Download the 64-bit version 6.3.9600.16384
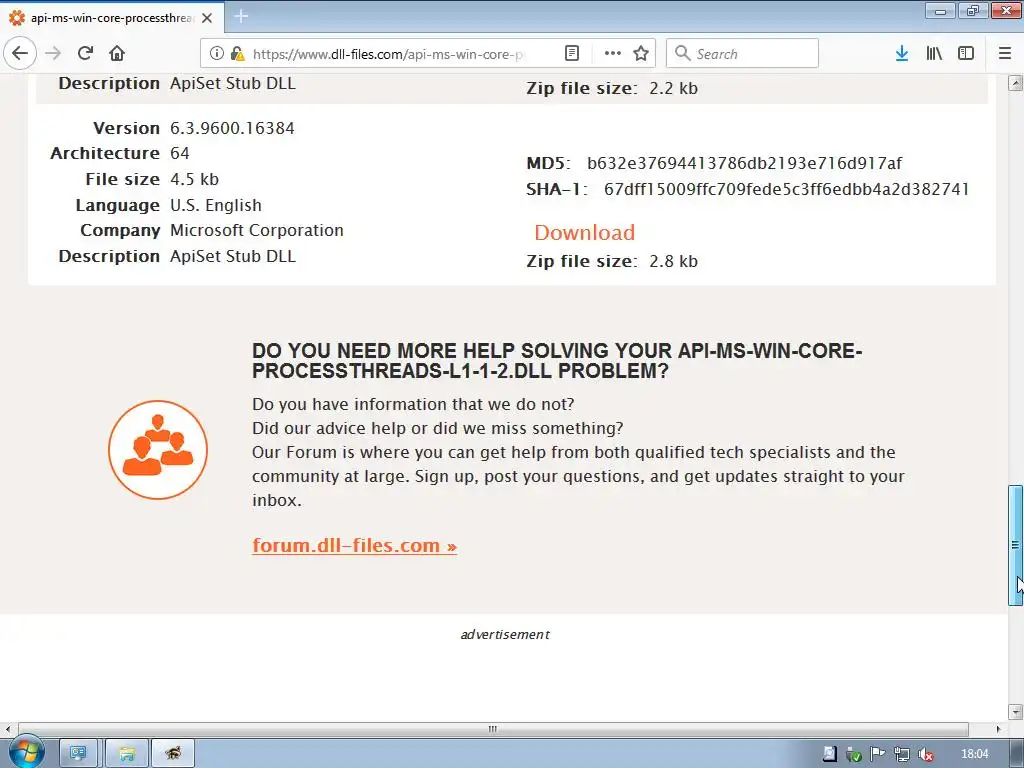The image size is (1024, 768). tap(584, 232)
